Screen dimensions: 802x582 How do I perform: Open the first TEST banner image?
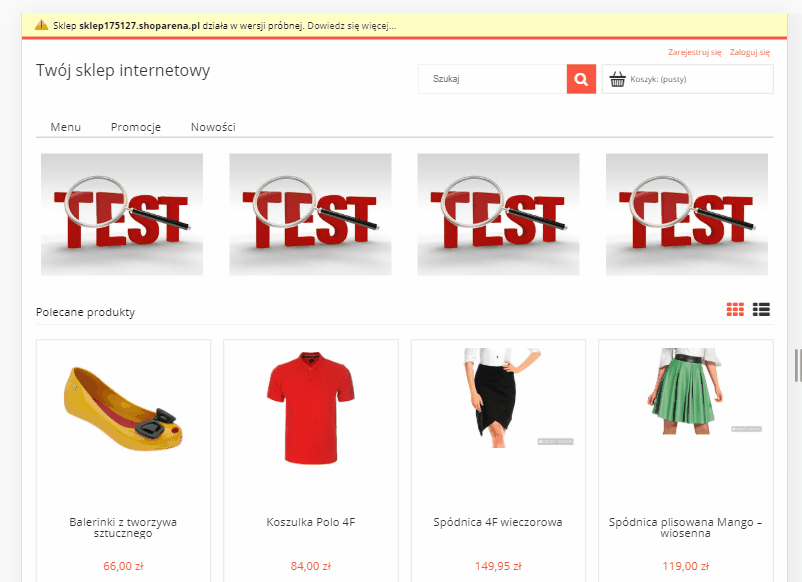[122, 214]
